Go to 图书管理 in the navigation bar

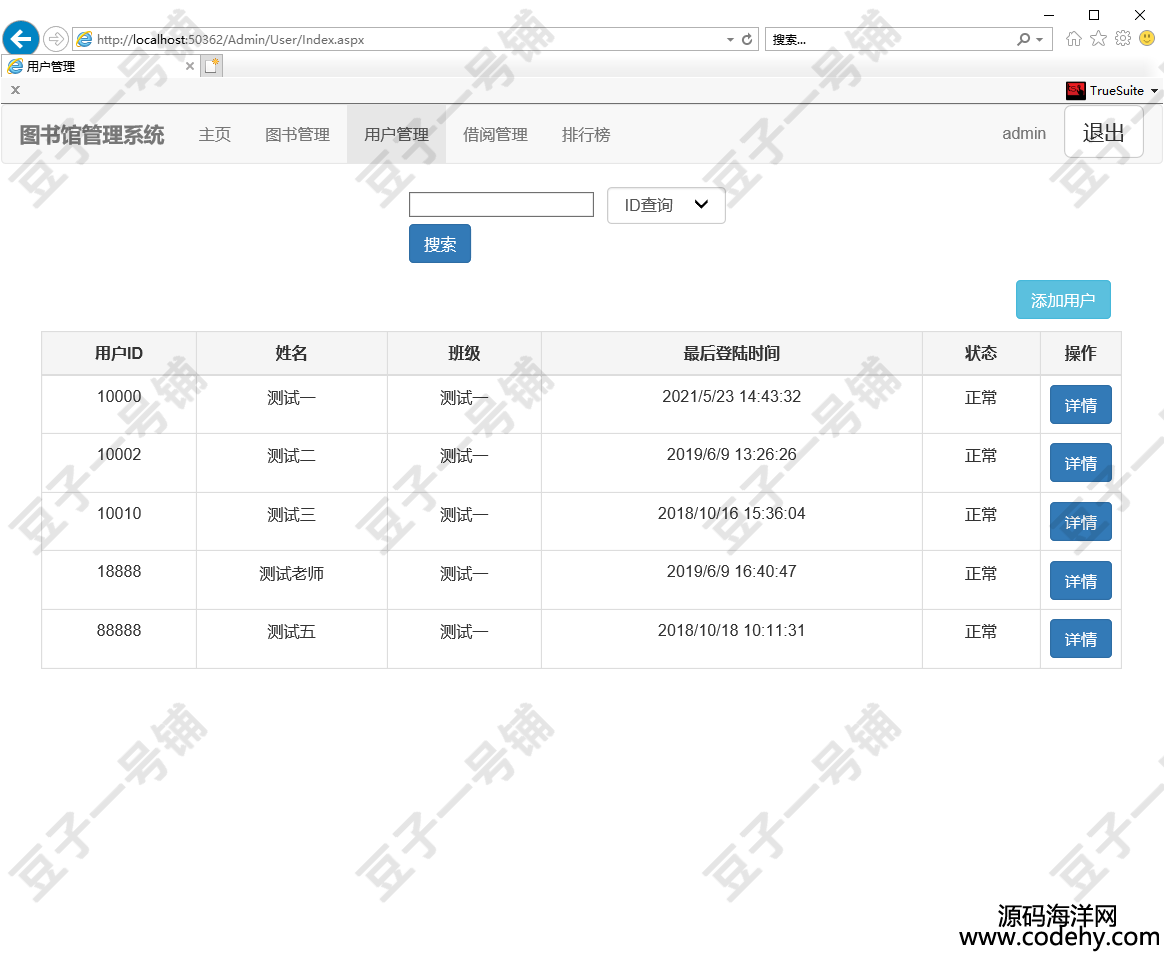[297, 134]
